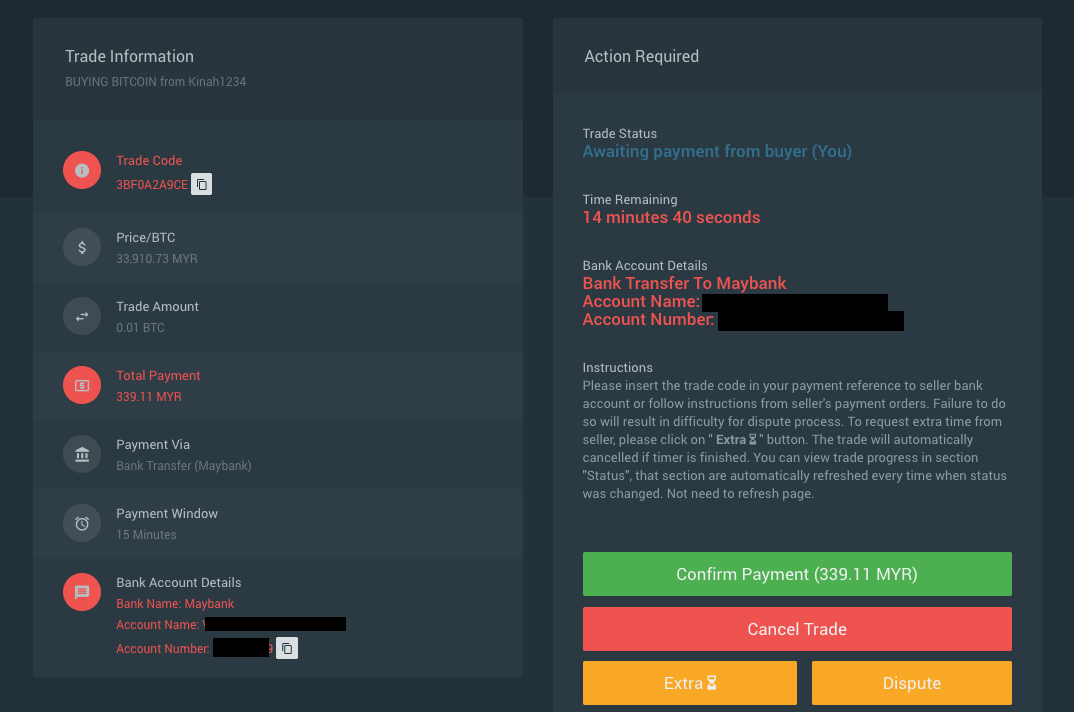Click Bank Transfer To Maybank heading
The image size is (1074, 712).
684,283
